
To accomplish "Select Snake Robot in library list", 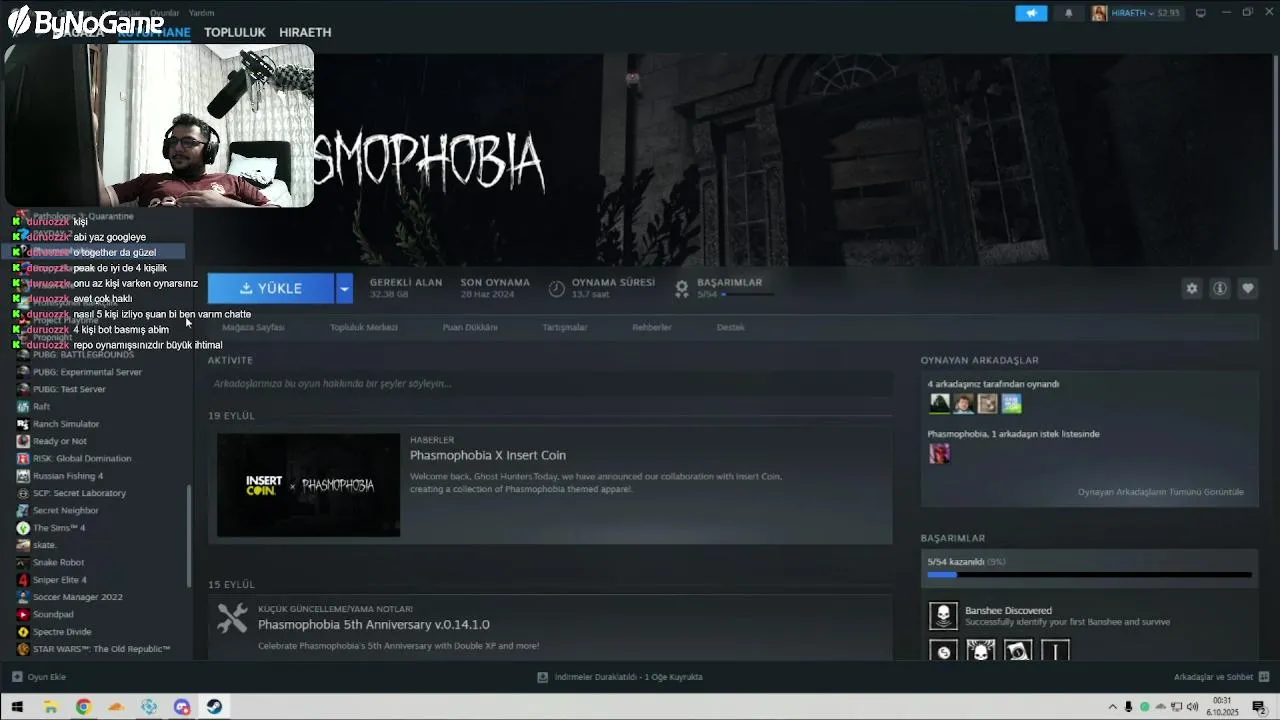I will pos(58,563).
